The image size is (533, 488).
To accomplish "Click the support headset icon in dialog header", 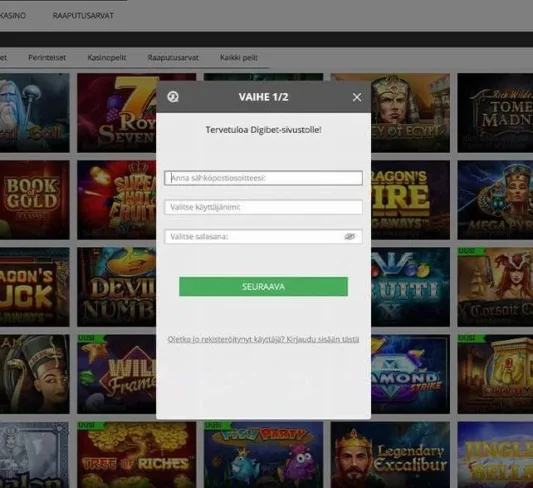I will coord(173,97).
